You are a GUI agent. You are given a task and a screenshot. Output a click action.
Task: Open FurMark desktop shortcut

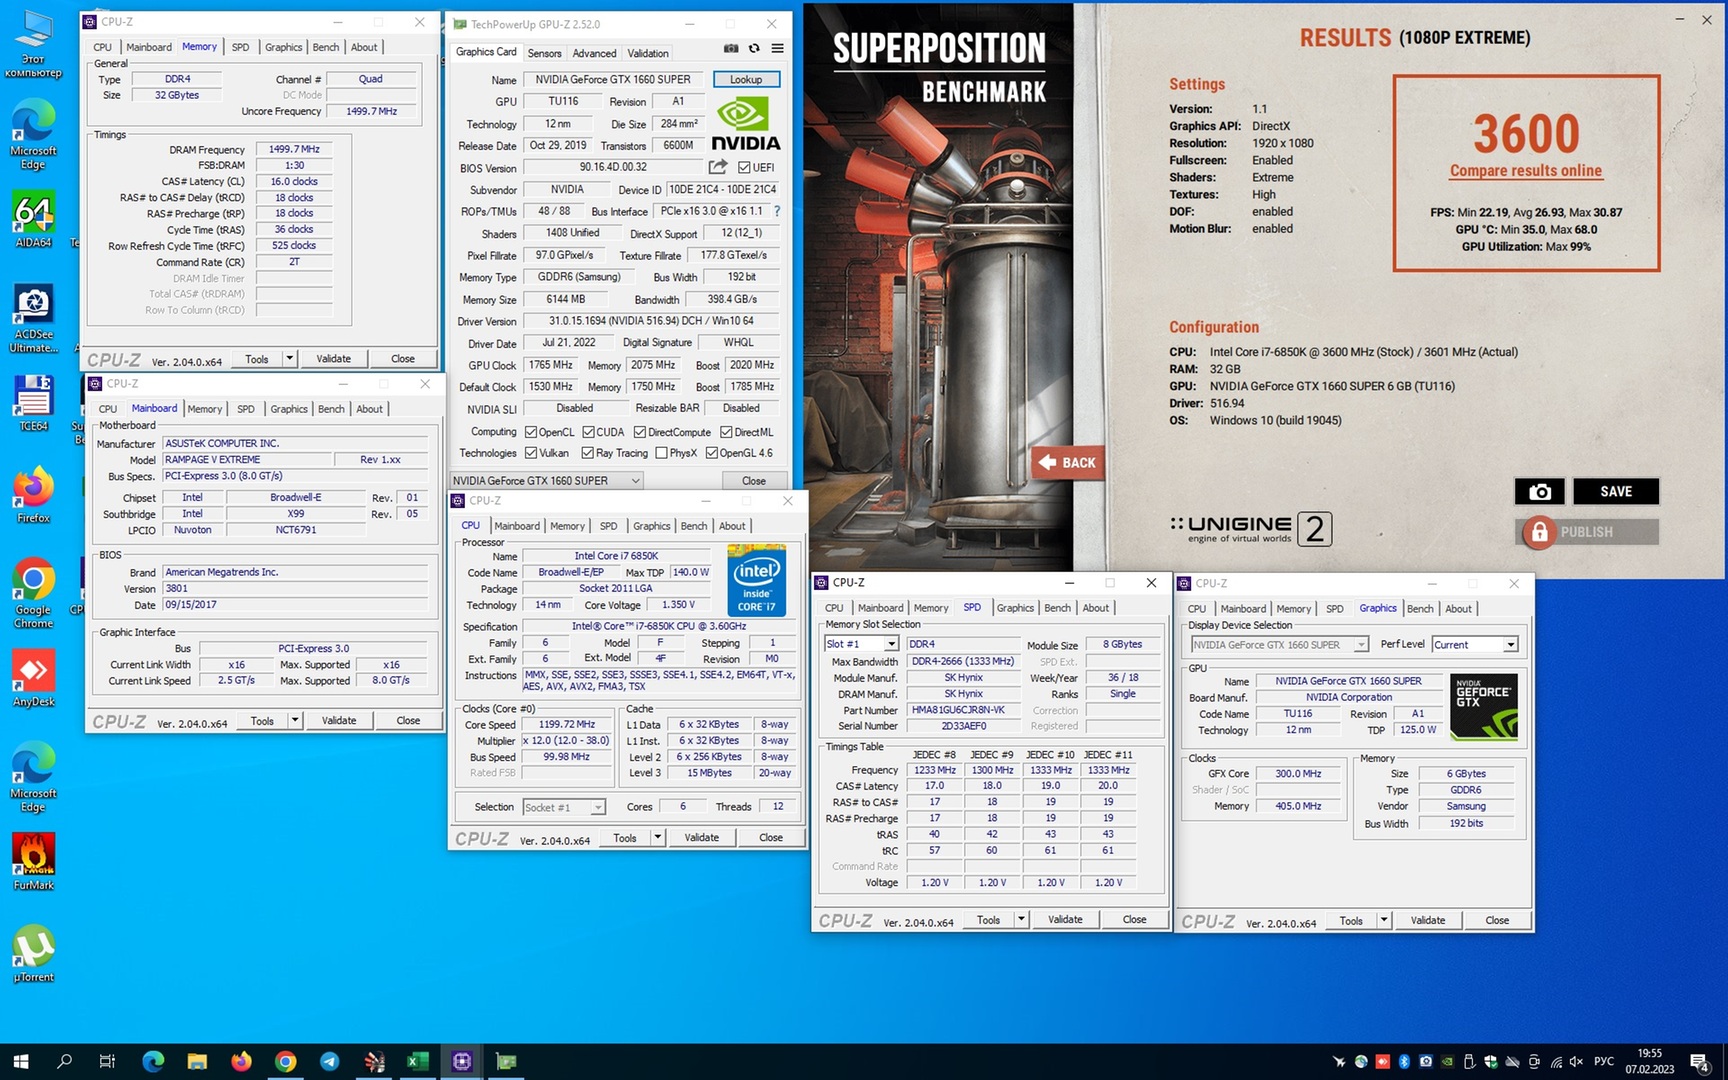(x=33, y=862)
